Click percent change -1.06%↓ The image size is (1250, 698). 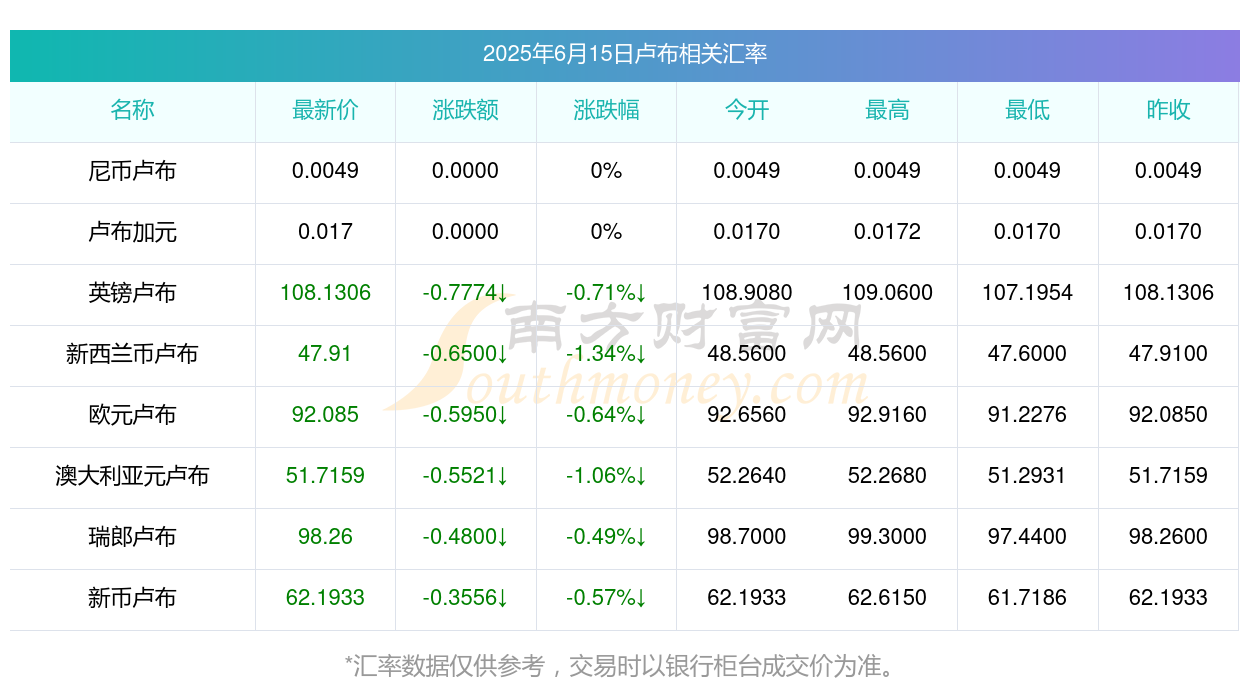(606, 476)
